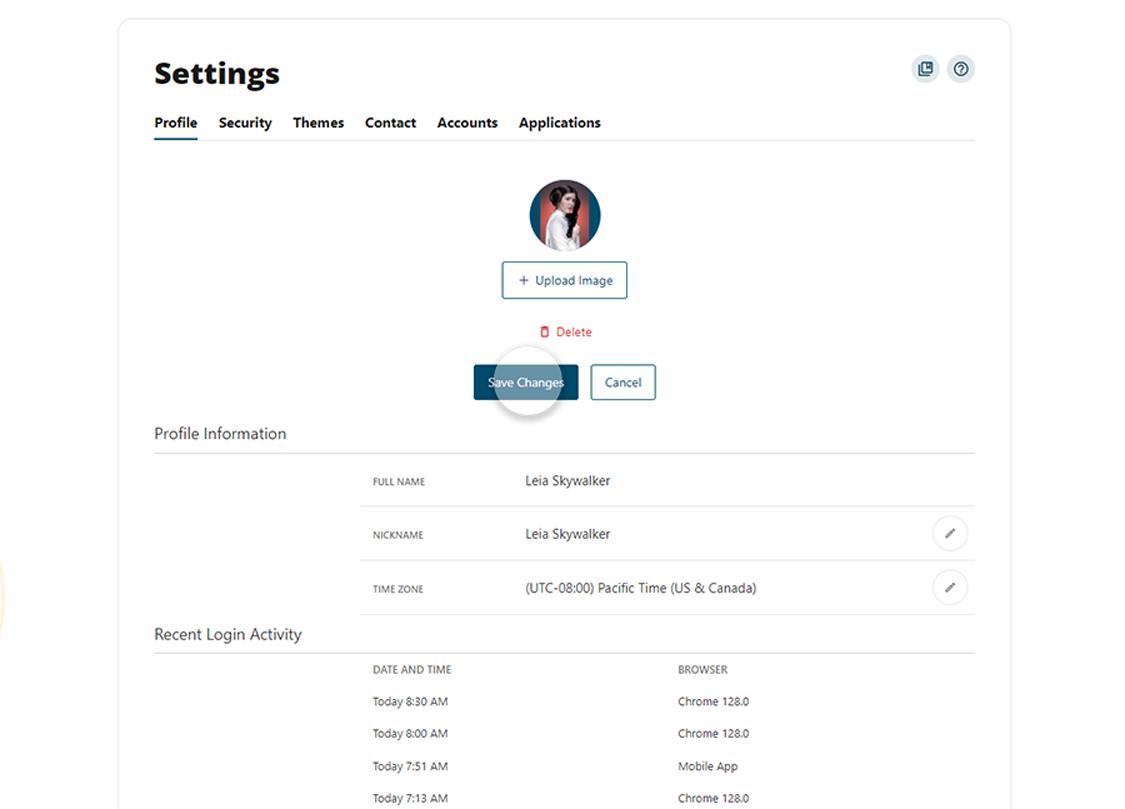
Task: Select the Applications tab
Action: 560,123
